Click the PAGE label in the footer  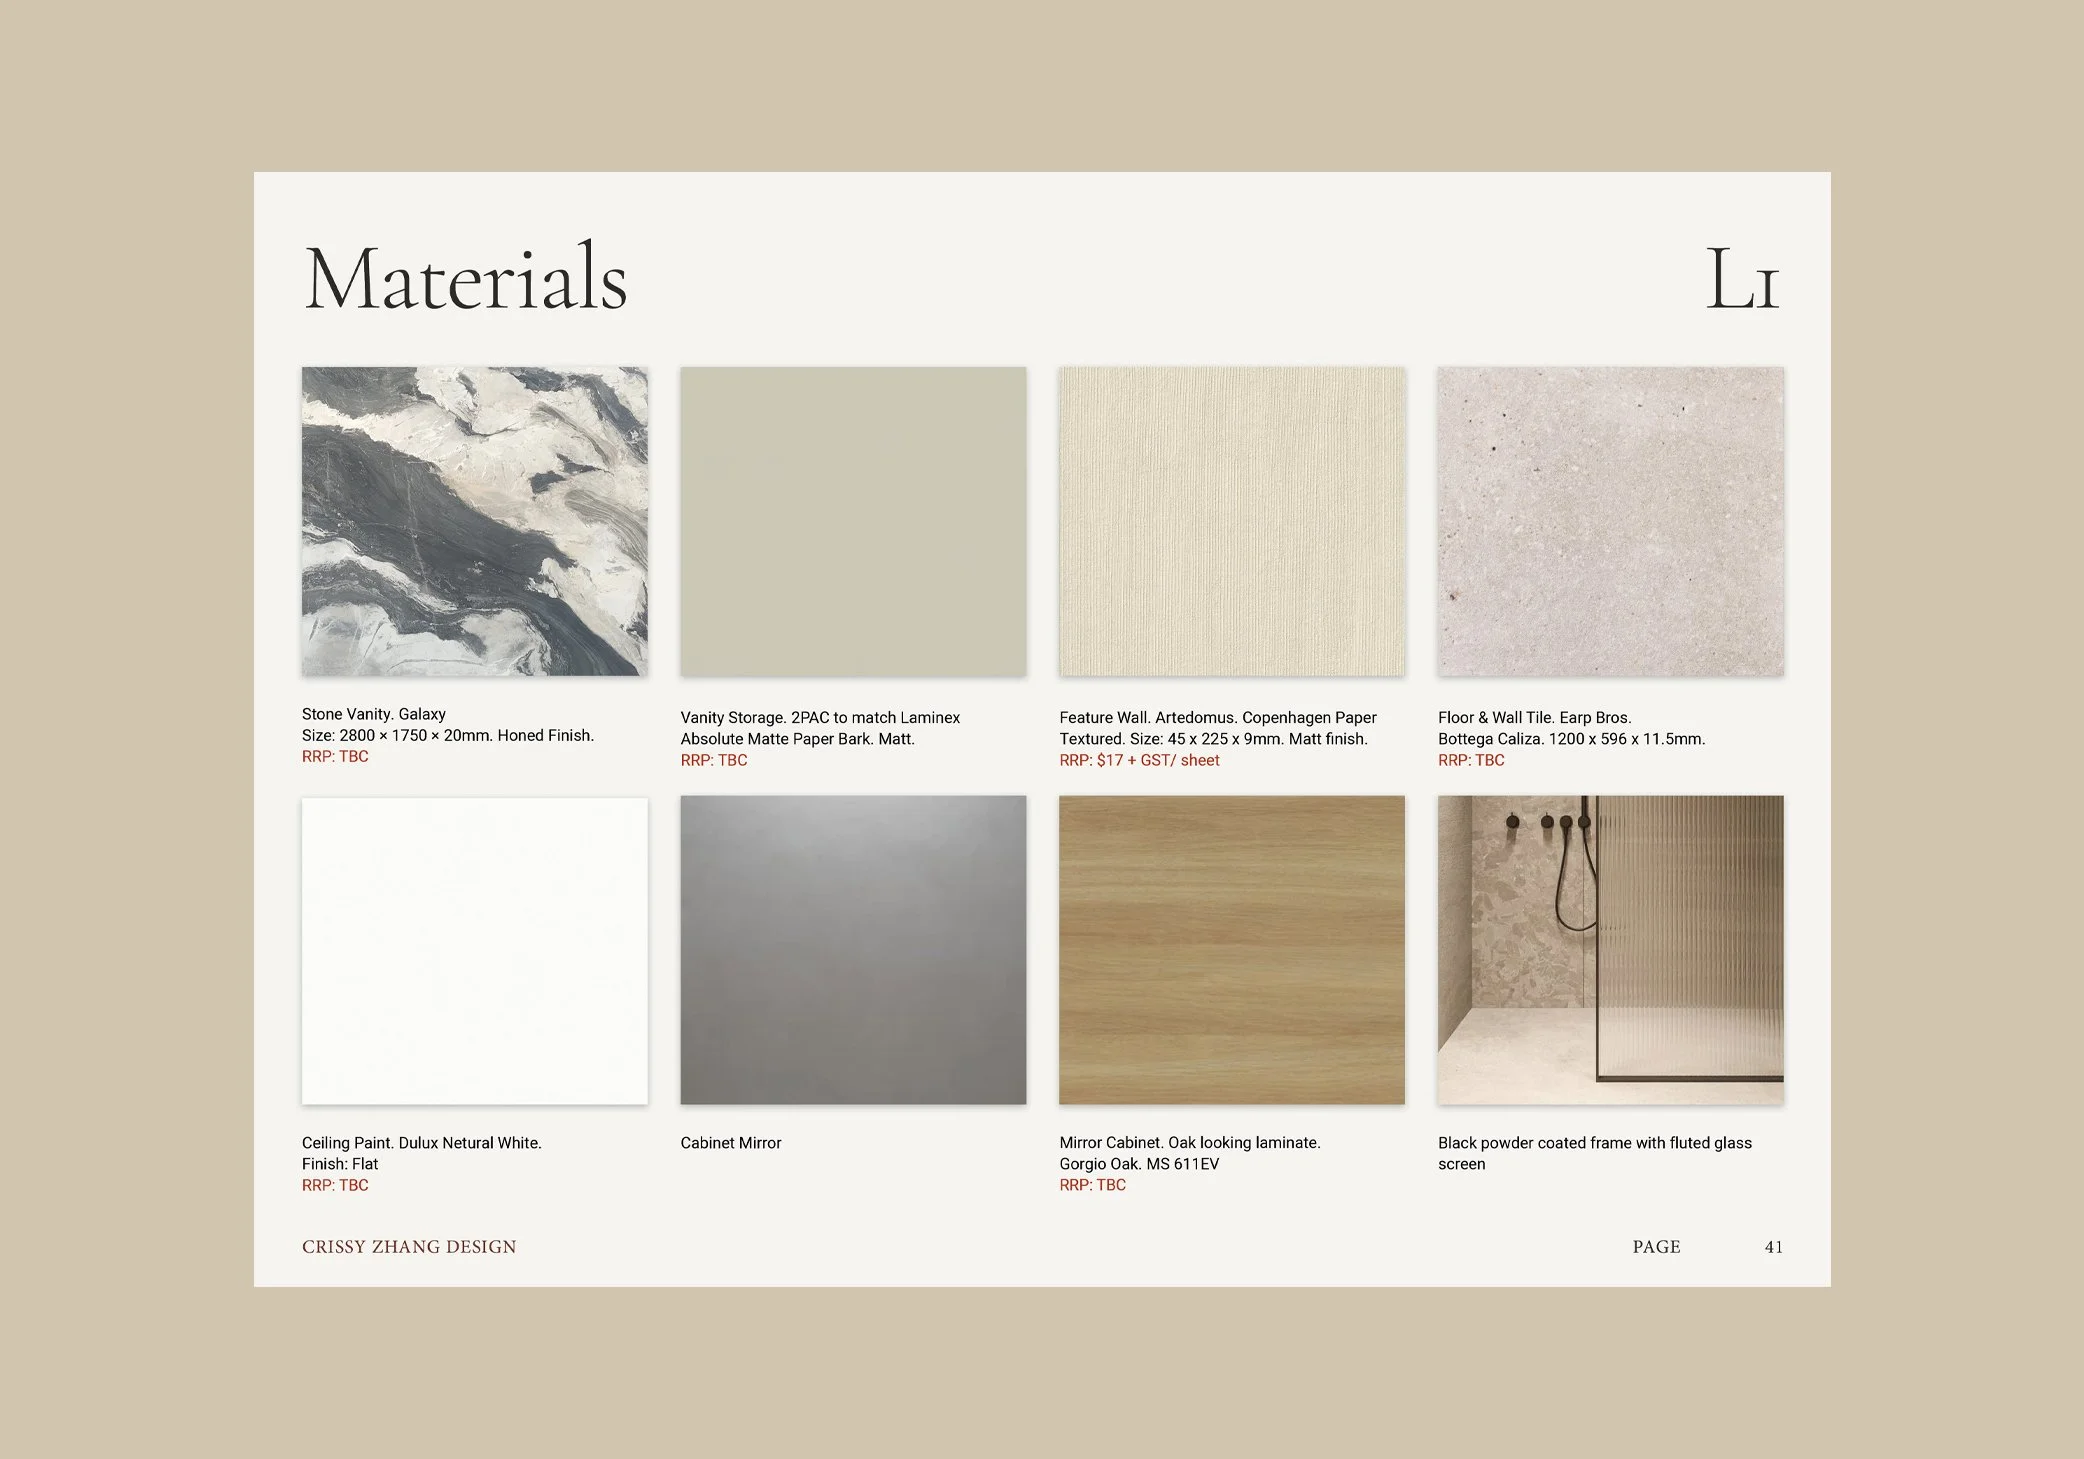click(1656, 1247)
